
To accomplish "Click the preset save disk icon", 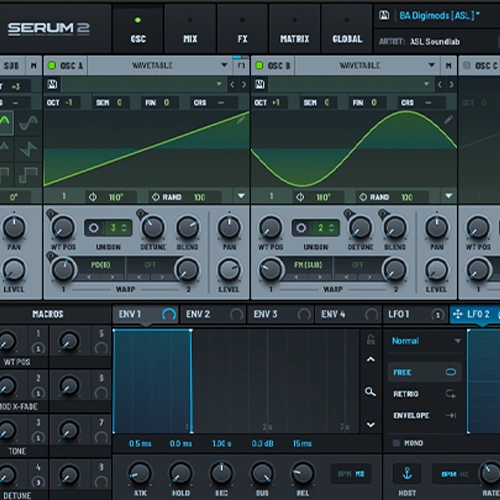I will click(x=384, y=15).
